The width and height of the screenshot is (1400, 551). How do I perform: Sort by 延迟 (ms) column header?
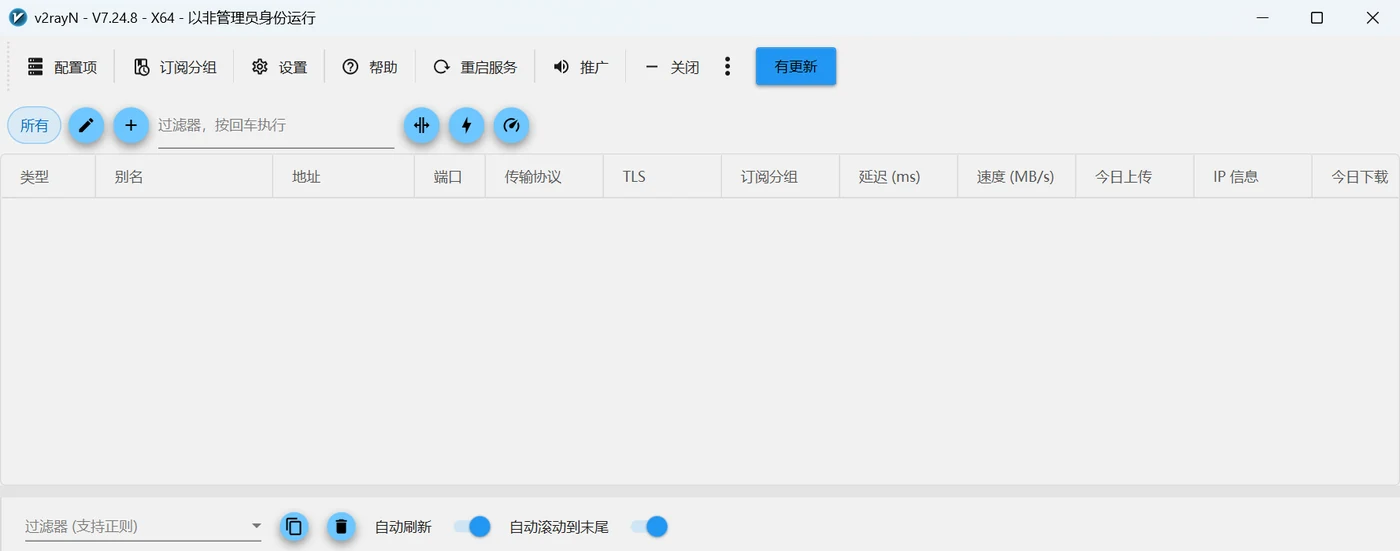898,176
